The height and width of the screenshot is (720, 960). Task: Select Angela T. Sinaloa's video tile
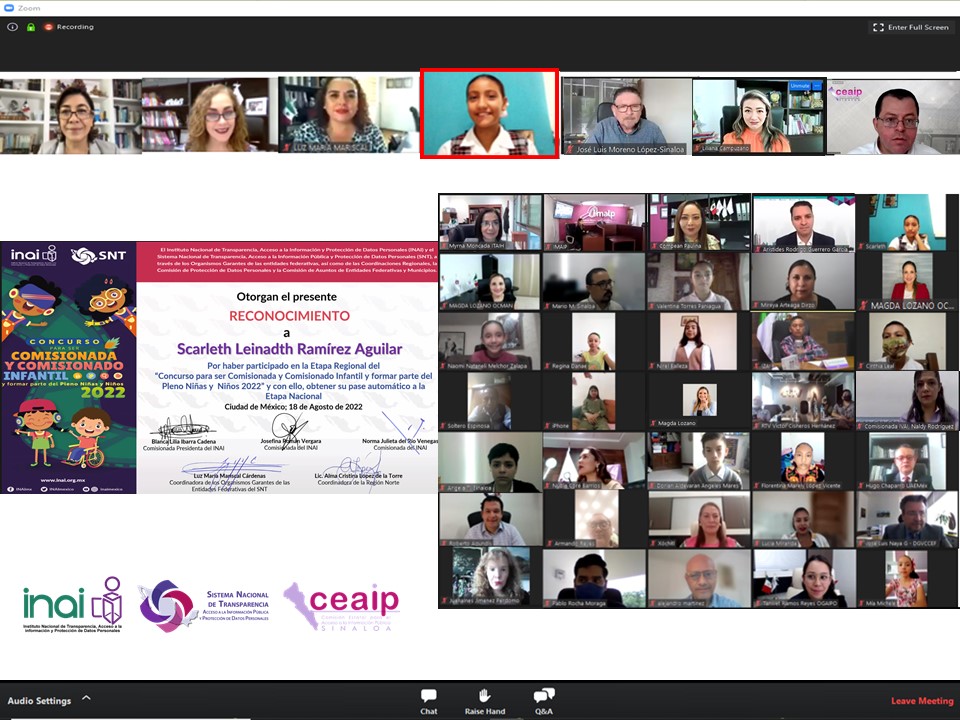[490, 462]
